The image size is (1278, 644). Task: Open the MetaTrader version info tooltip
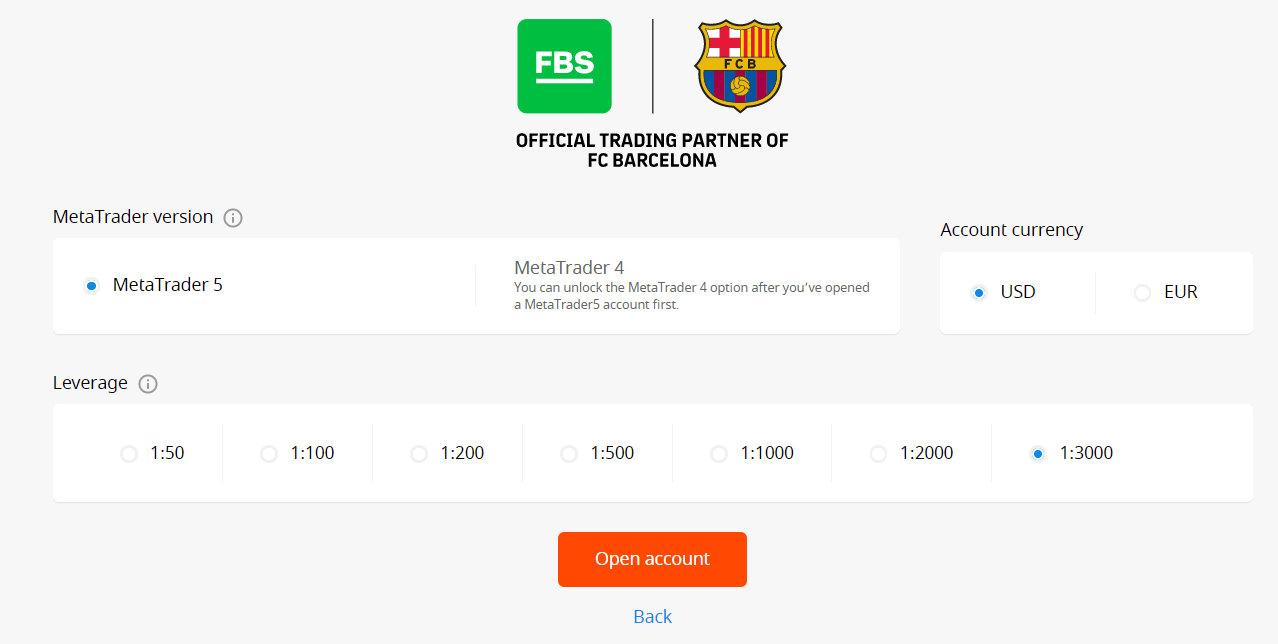tap(233, 217)
